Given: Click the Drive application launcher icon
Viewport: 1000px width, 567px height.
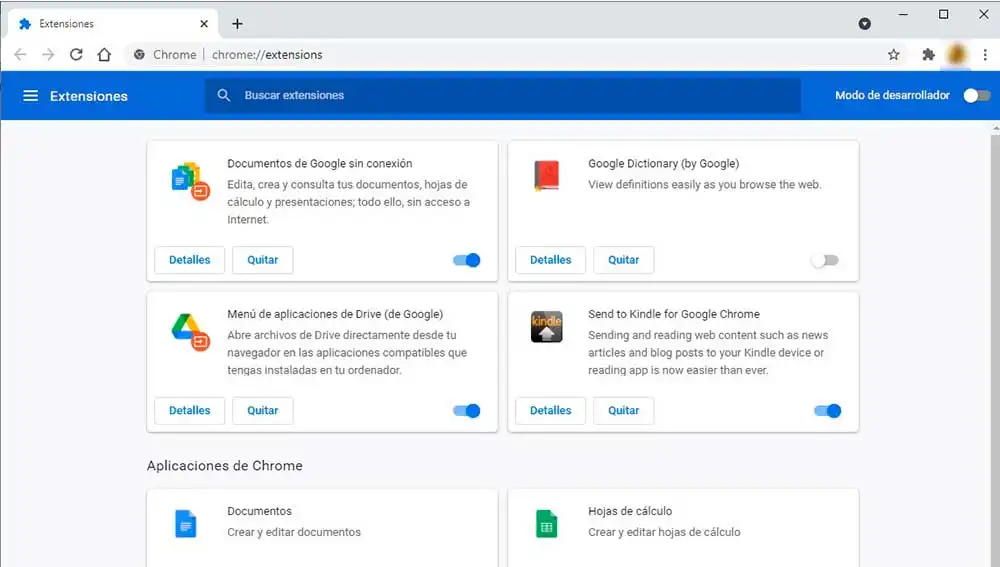Looking at the screenshot, I should (190, 332).
